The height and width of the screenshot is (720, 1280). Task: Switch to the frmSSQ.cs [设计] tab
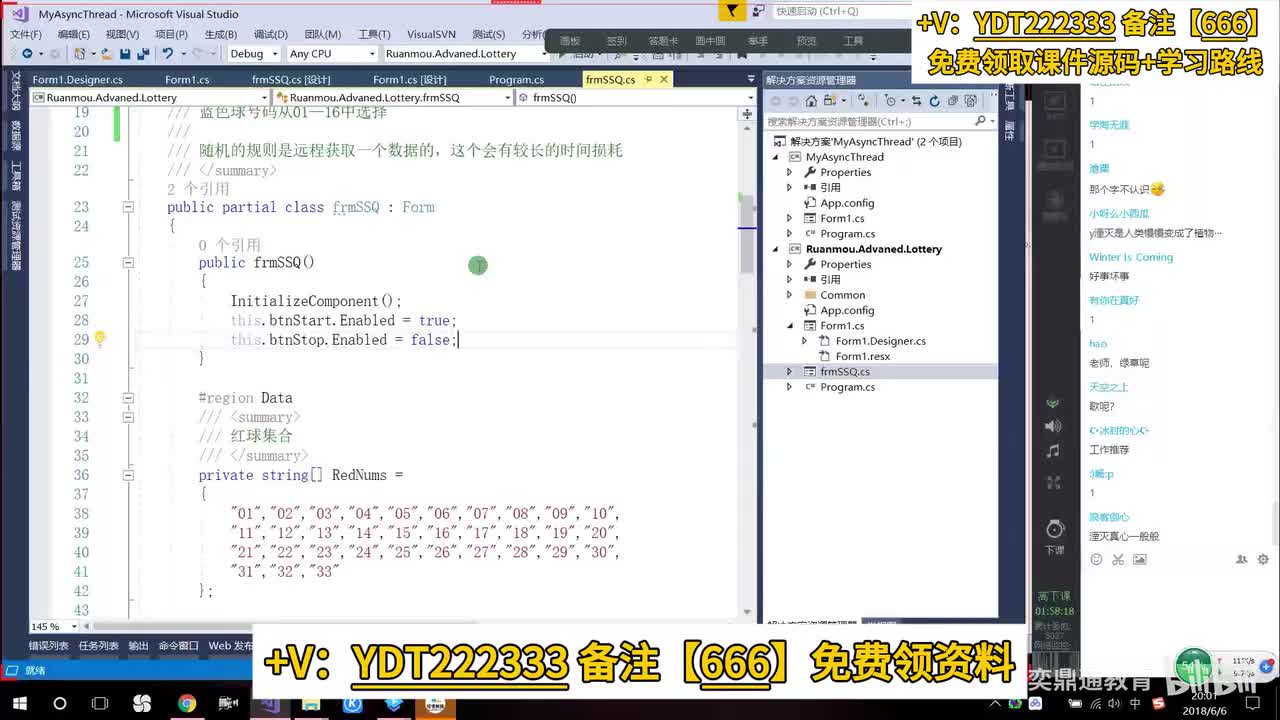pos(291,80)
